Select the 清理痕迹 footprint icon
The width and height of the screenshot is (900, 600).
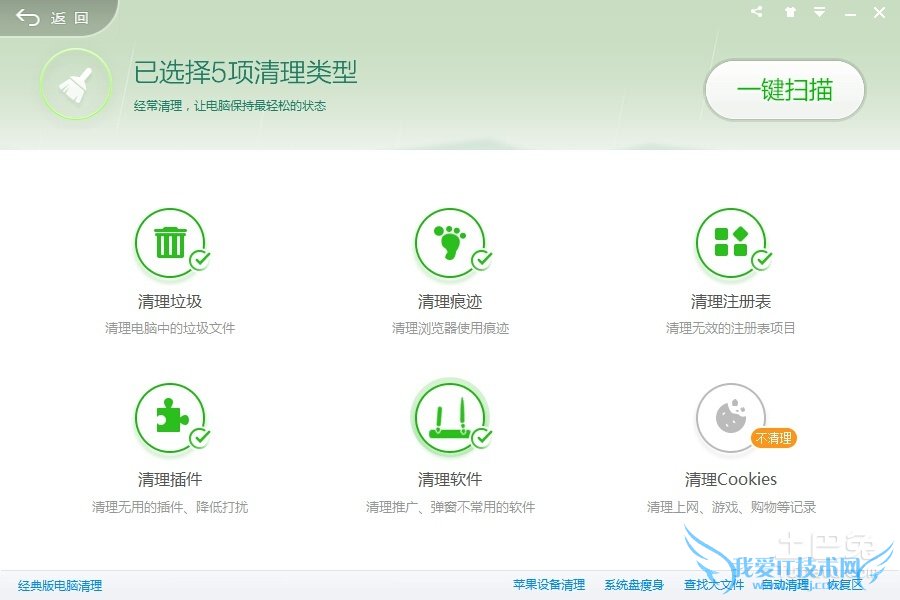(450, 243)
